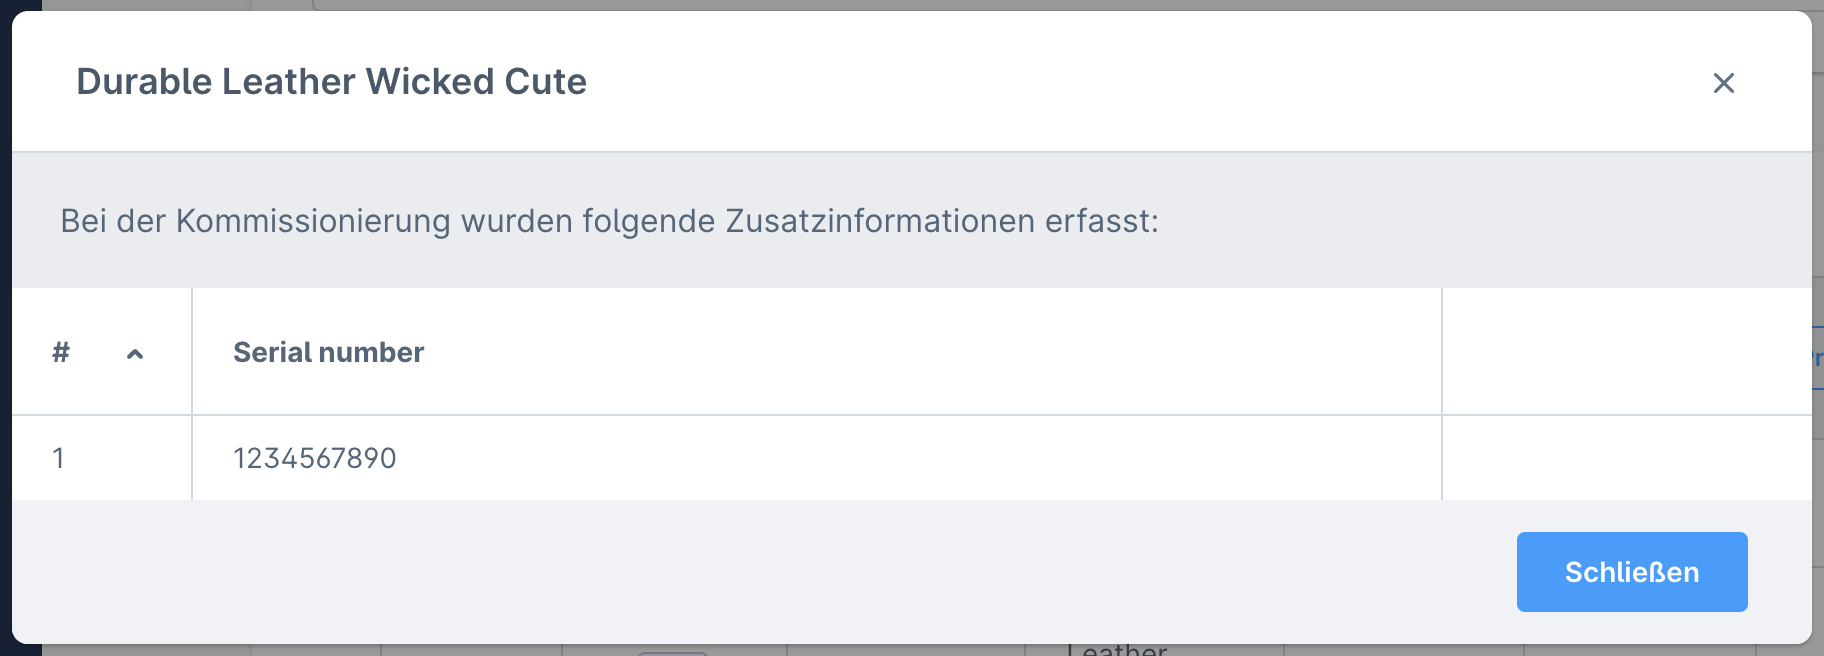The height and width of the screenshot is (656, 1824).
Task: Select row number 1 in the table
Action: pos(60,458)
